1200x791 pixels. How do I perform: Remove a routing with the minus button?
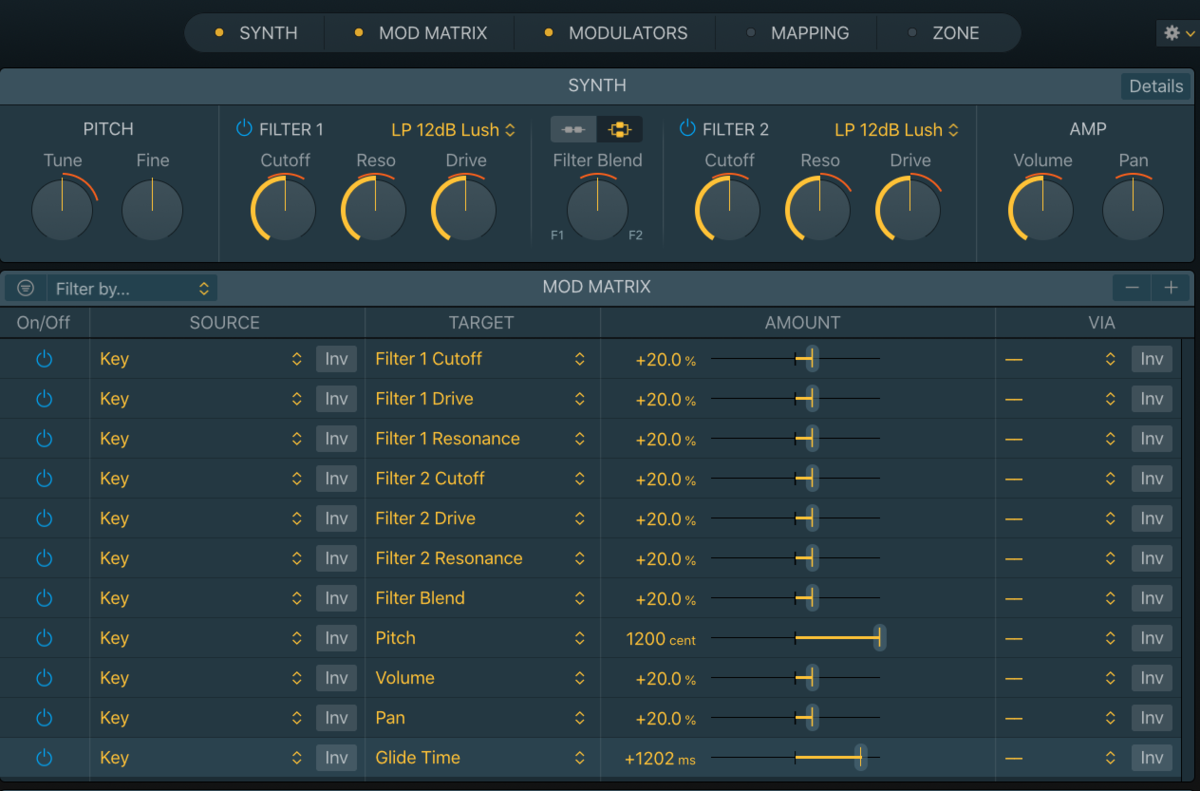point(1132,288)
